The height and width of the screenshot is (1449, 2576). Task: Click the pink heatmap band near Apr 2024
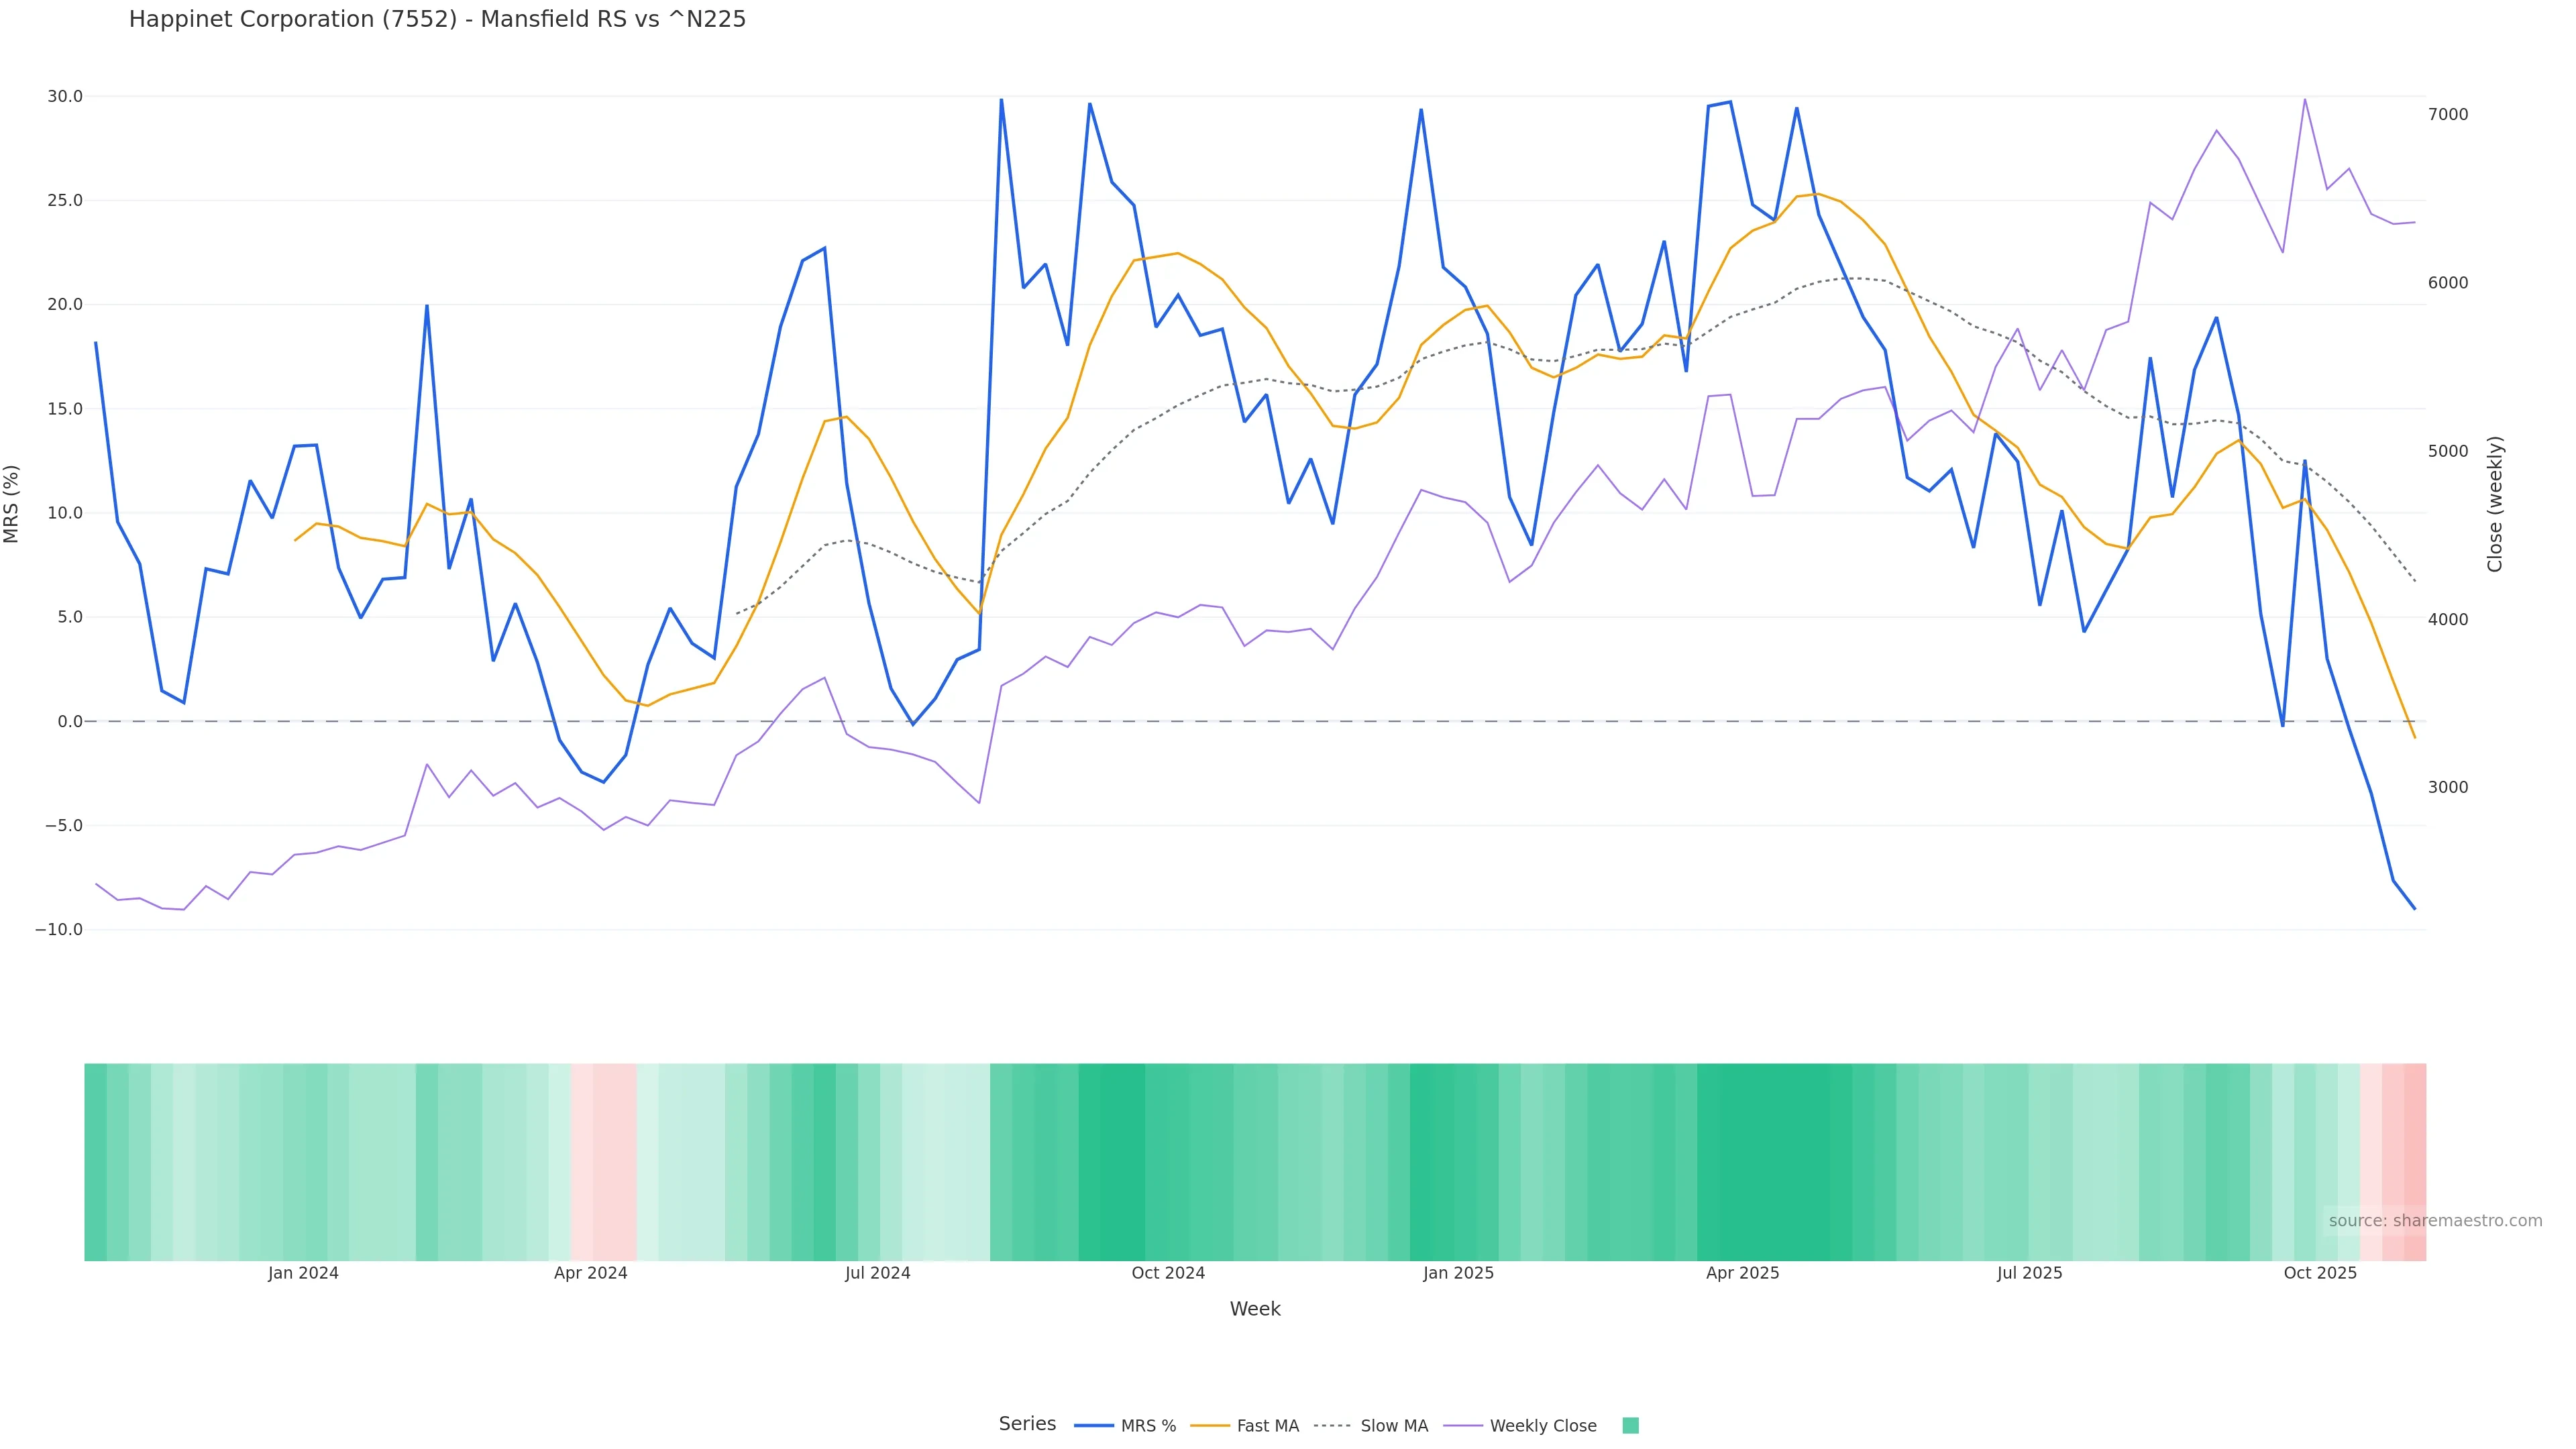pyautogui.click(x=604, y=1160)
